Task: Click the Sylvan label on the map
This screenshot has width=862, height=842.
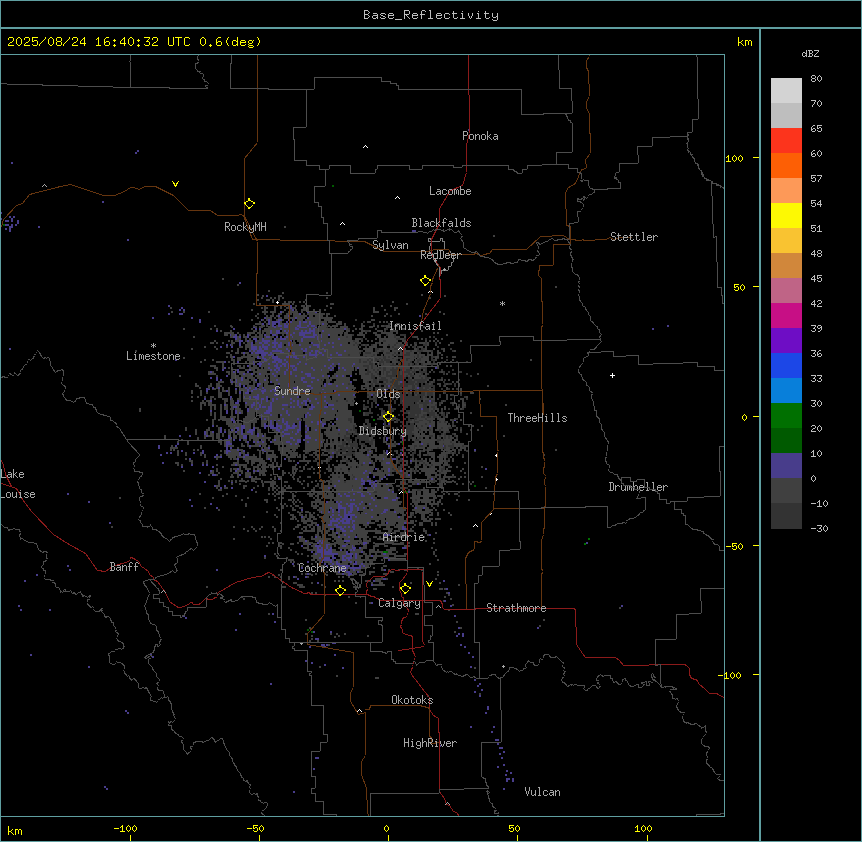Action: point(390,245)
